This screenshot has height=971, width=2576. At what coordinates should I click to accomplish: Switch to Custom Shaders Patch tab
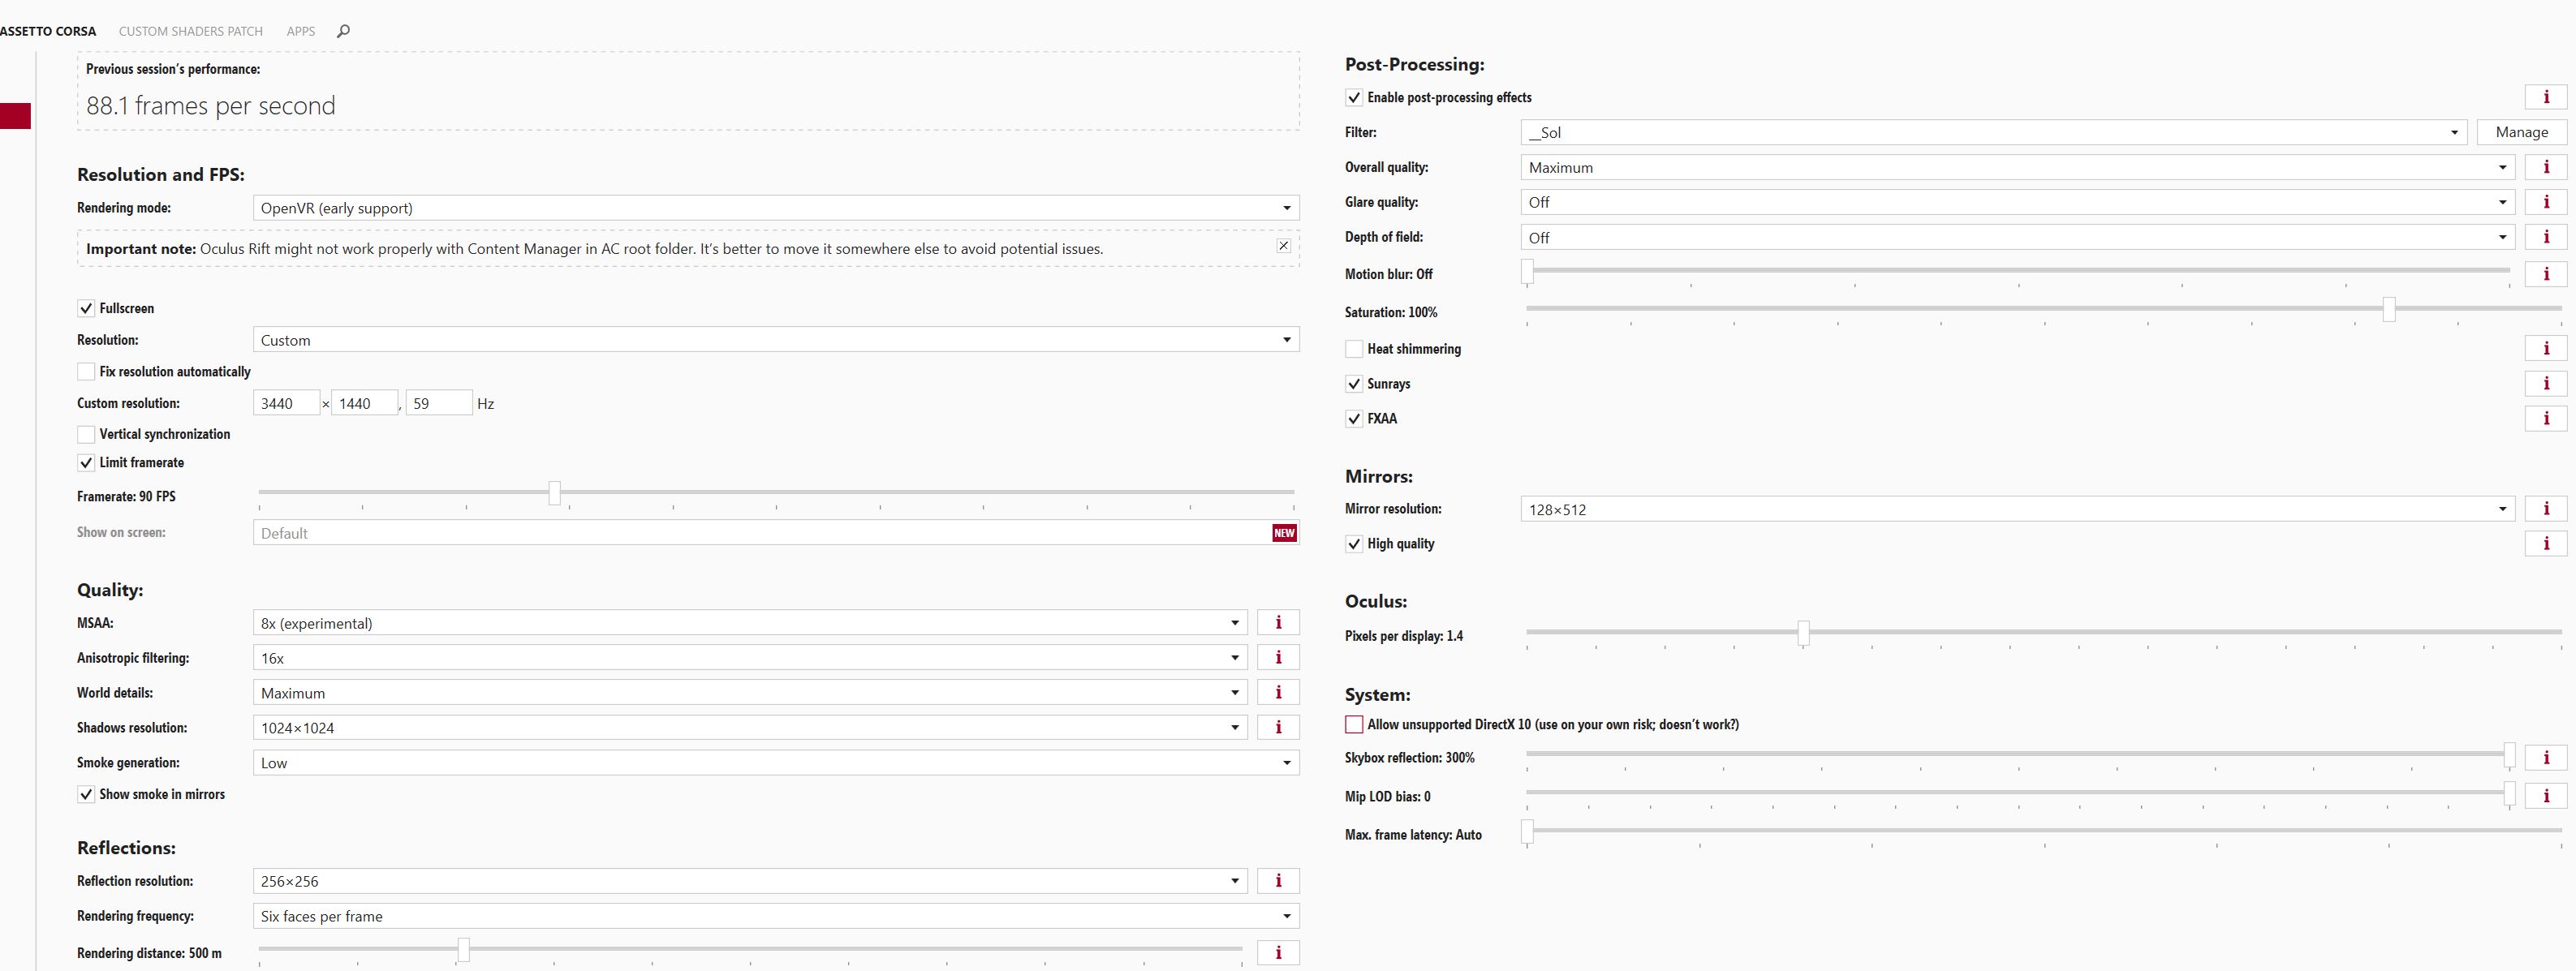191,31
